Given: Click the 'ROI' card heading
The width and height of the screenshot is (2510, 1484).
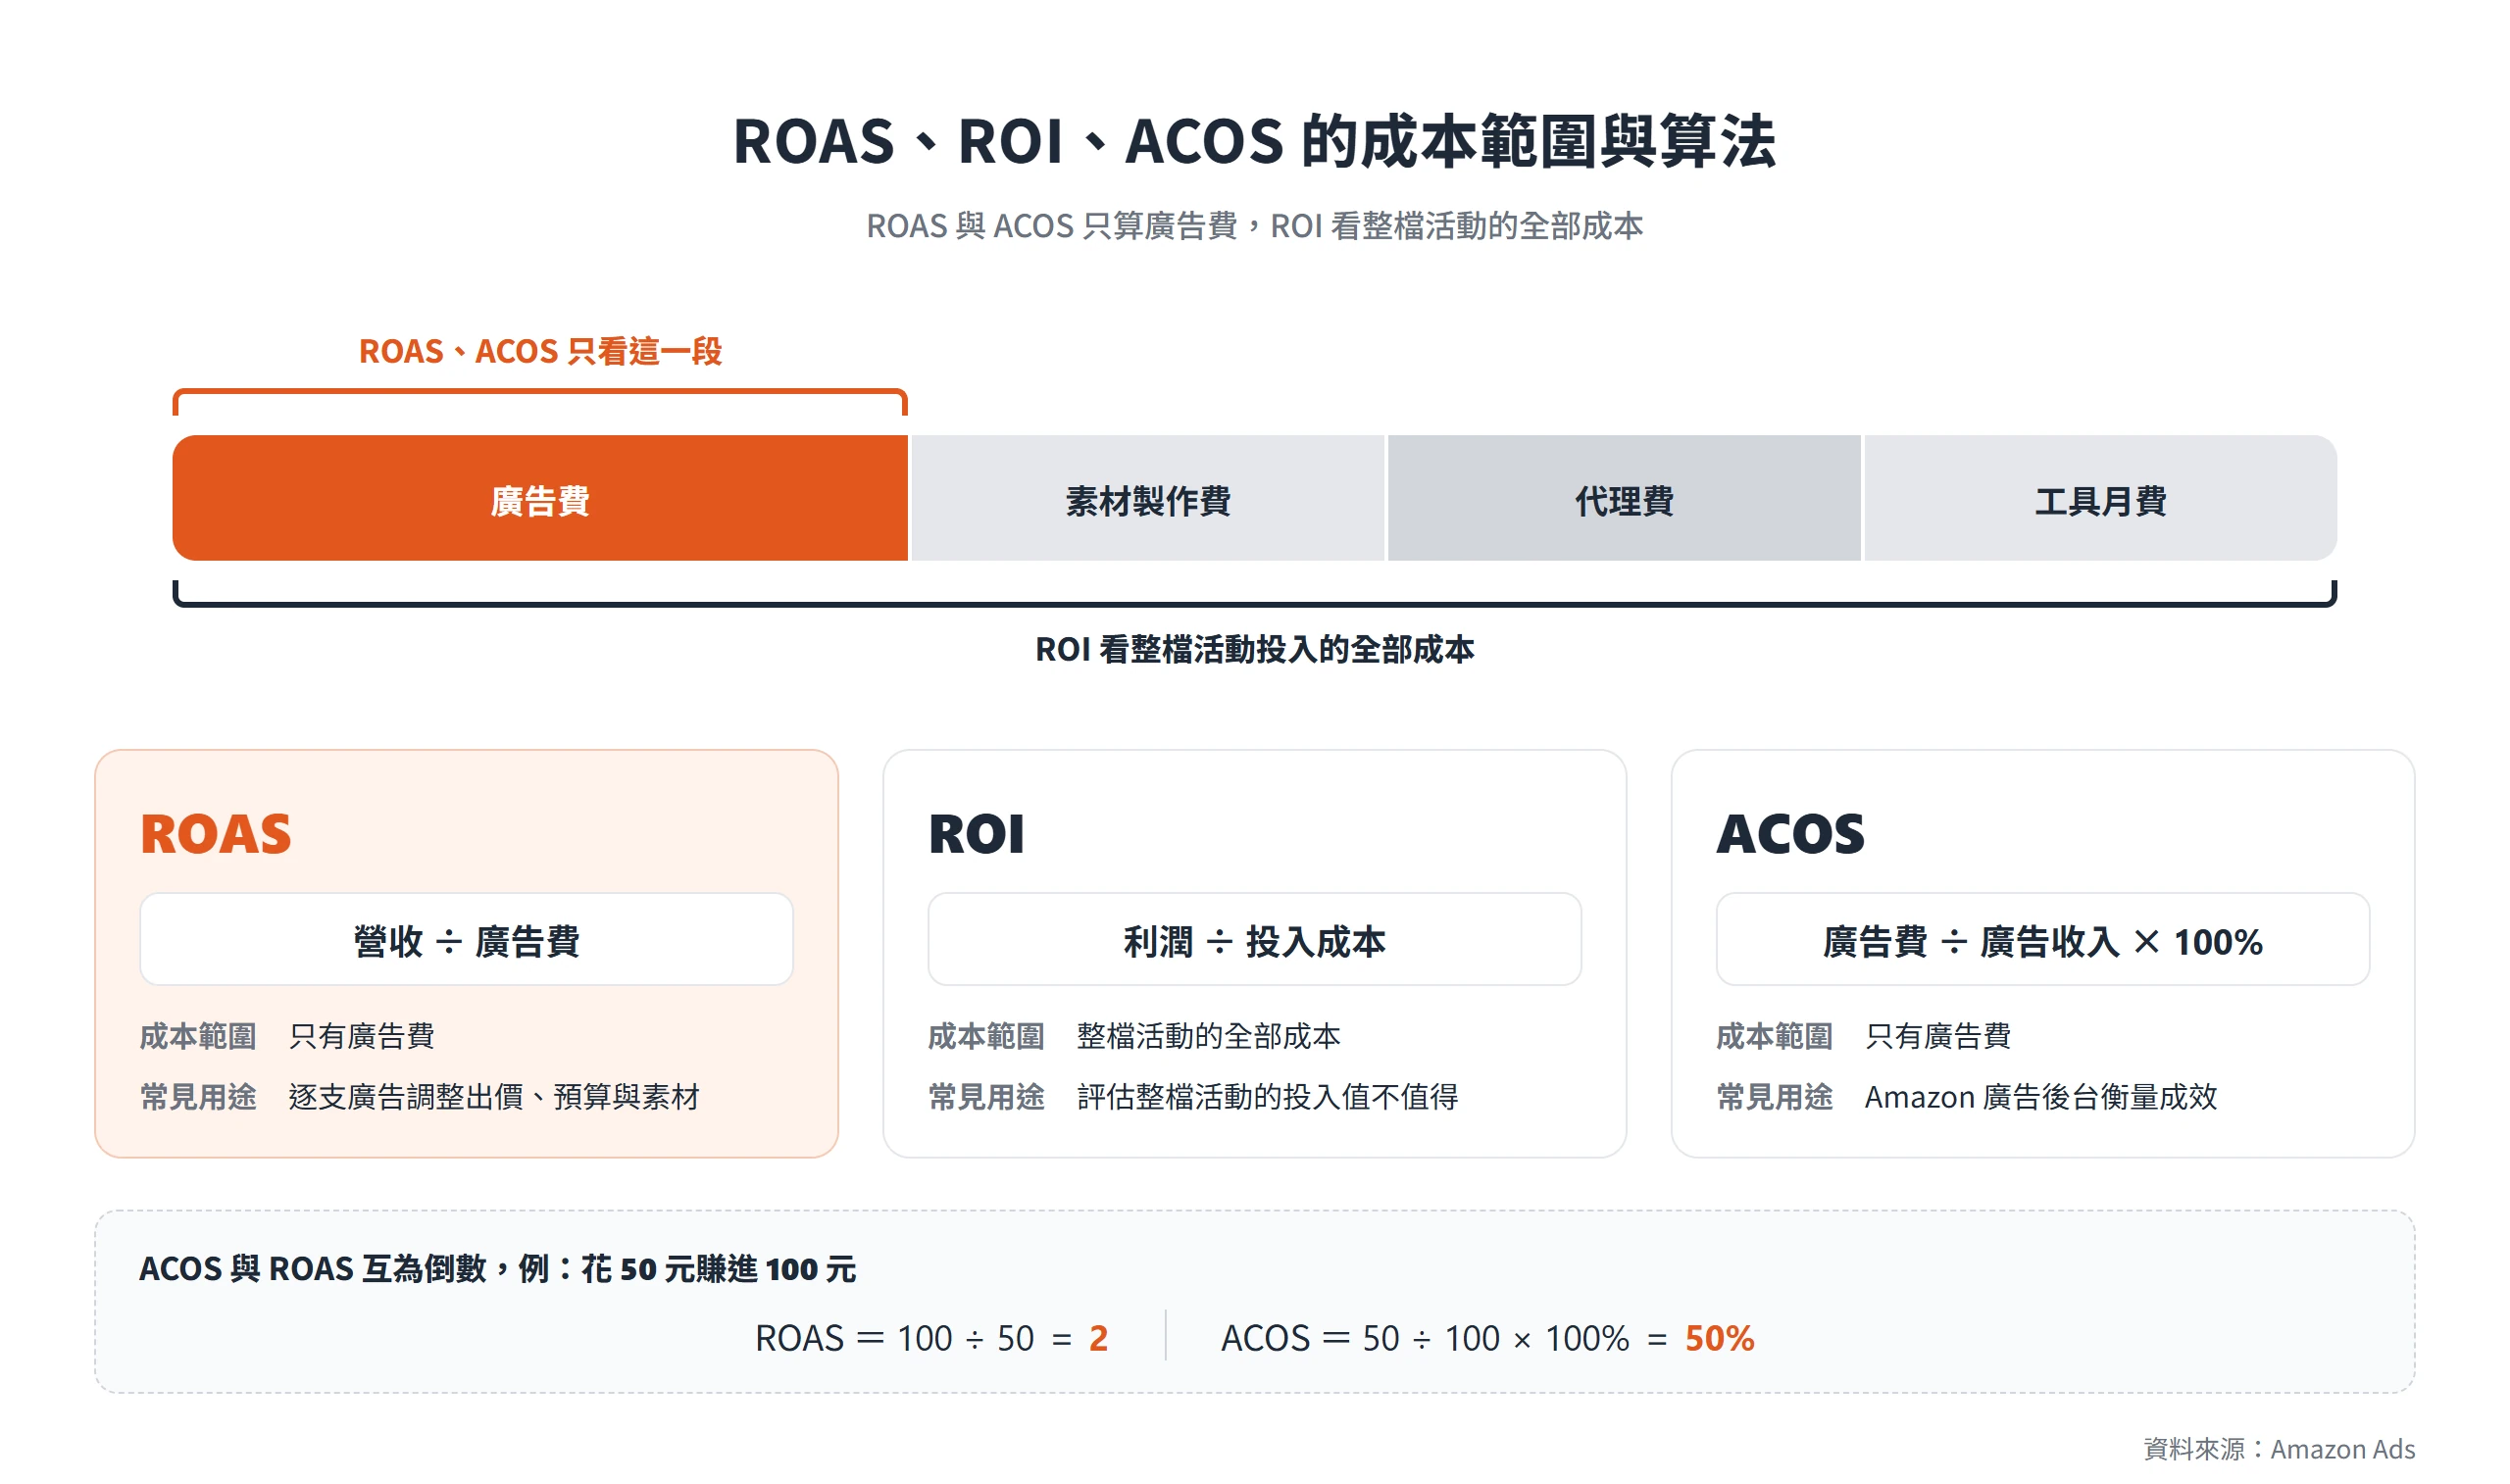Looking at the screenshot, I should [x=977, y=834].
